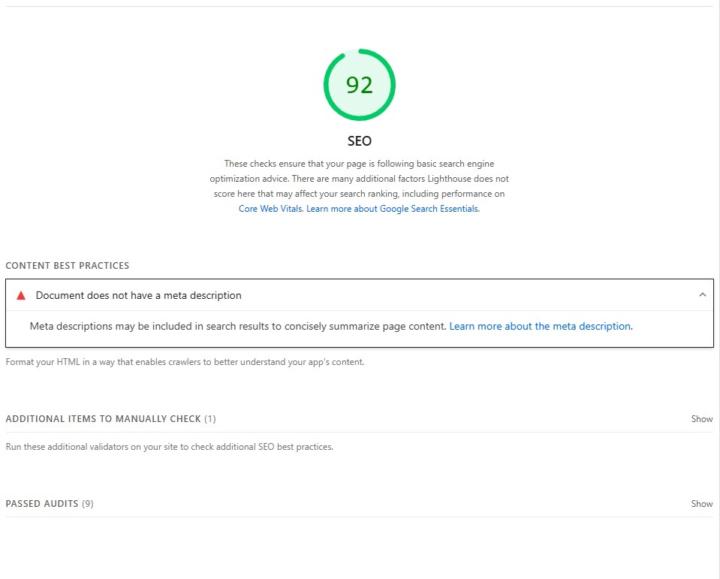
Task: Click the Passed Audits heading text
Action: coord(41,504)
